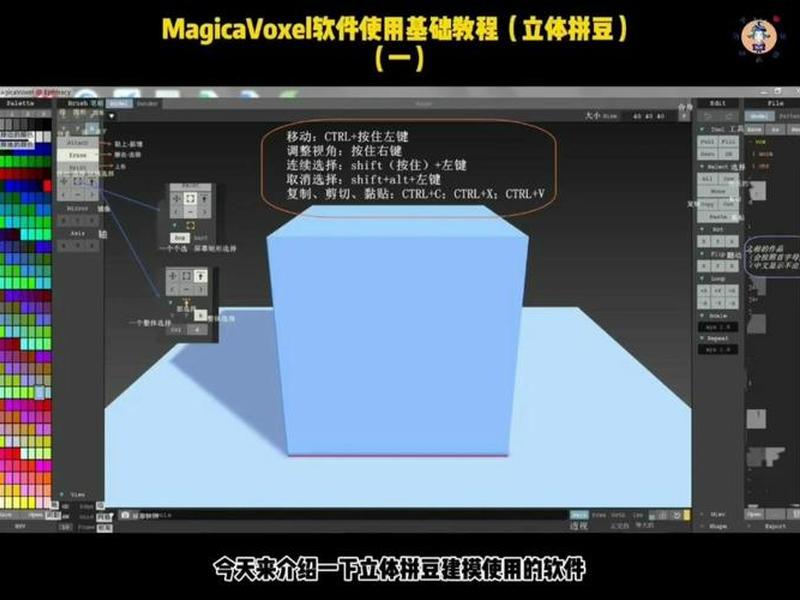Toggle Axis X lock

pyautogui.click(x=64, y=245)
